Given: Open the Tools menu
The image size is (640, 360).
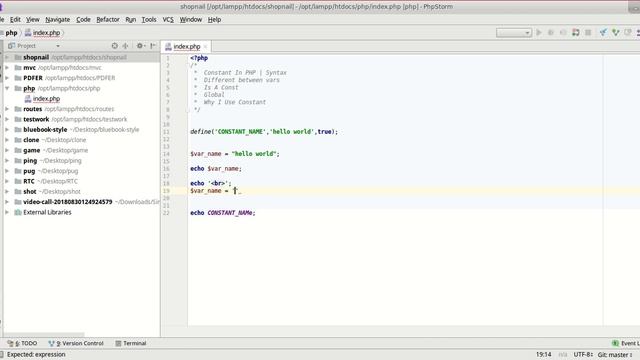Looking at the screenshot, I should [x=149, y=20].
